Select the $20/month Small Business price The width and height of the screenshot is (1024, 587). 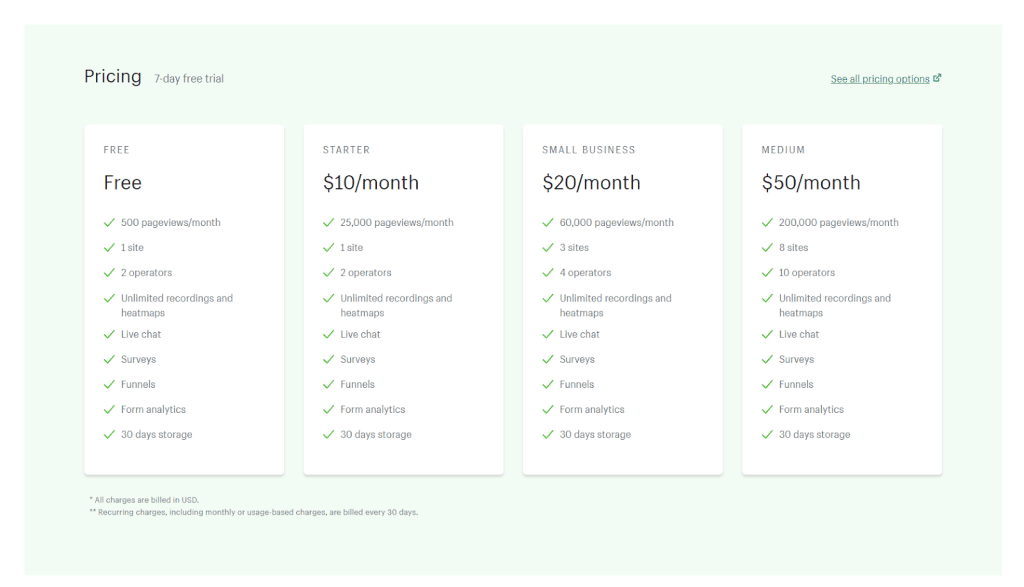[591, 183]
